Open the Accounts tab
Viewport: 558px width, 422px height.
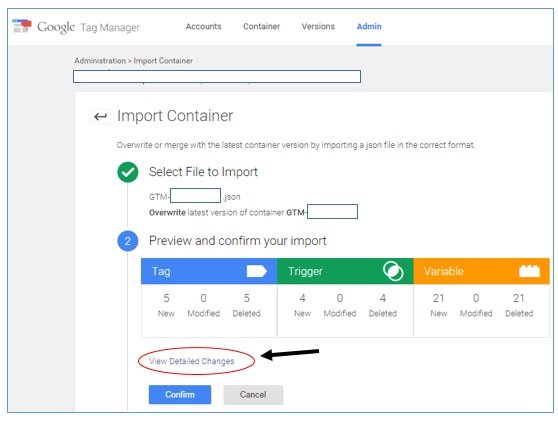[204, 26]
